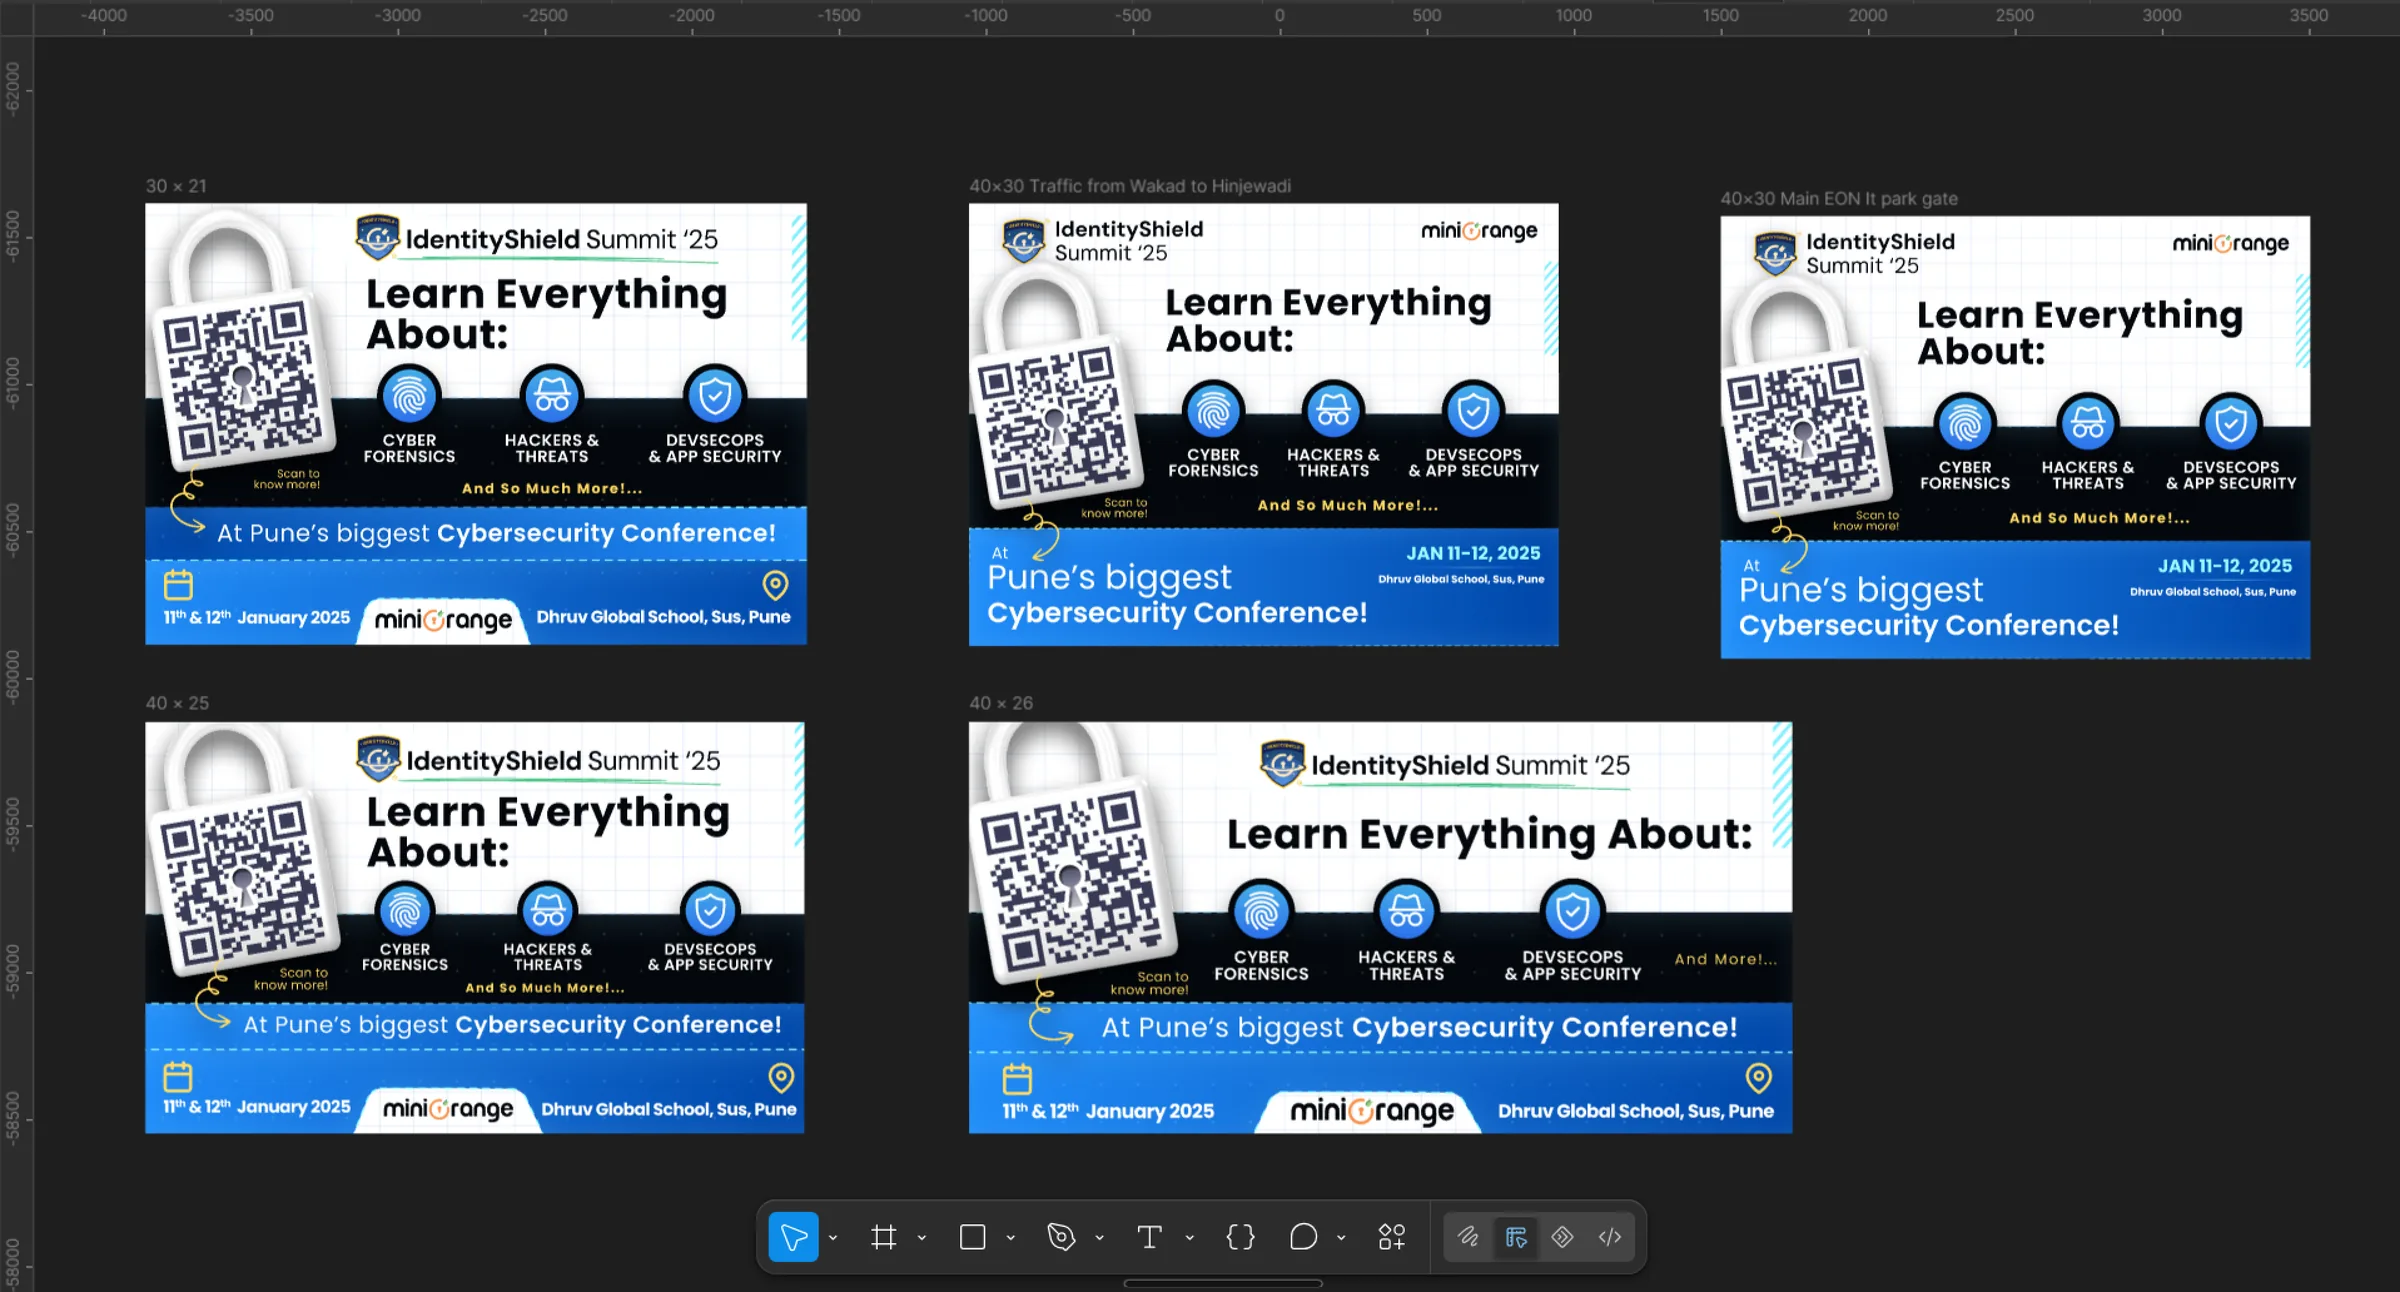The width and height of the screenshot is (2400, 1292).
Task: Expand Comment tool options chevron
Action: [1342, 1238]
